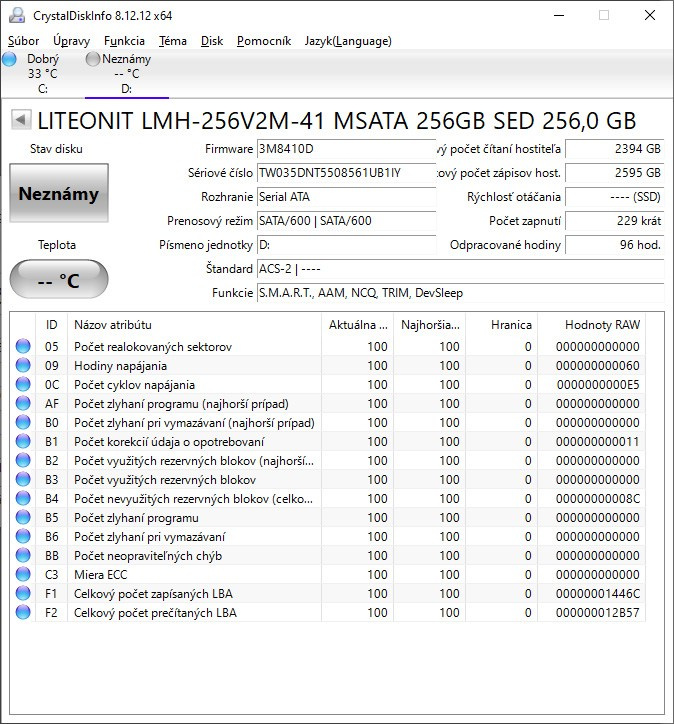Open the Súbor menu
The image size is (674, 724).
pos(23,41)
